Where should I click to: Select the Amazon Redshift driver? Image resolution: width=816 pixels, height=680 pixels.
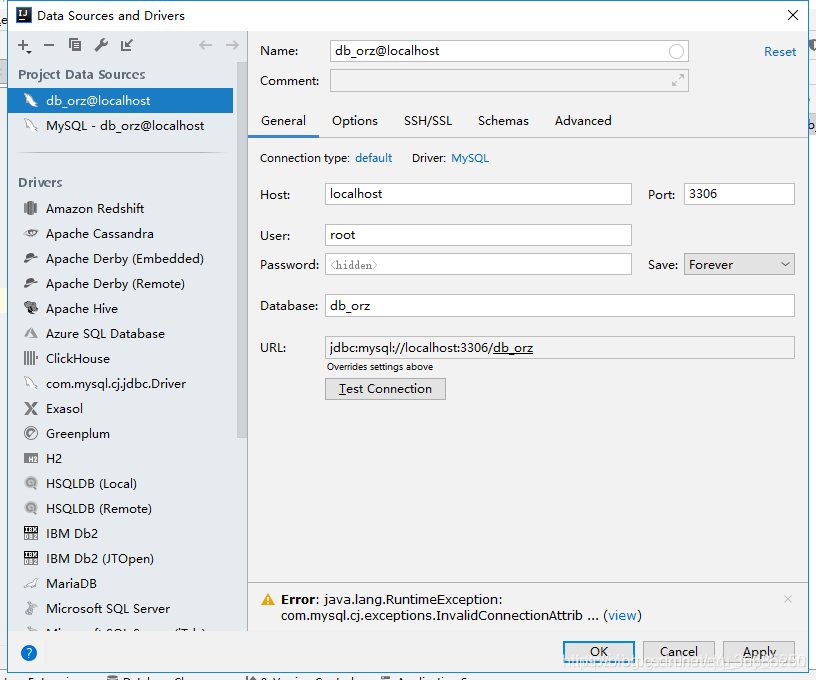tap(120, 209)
